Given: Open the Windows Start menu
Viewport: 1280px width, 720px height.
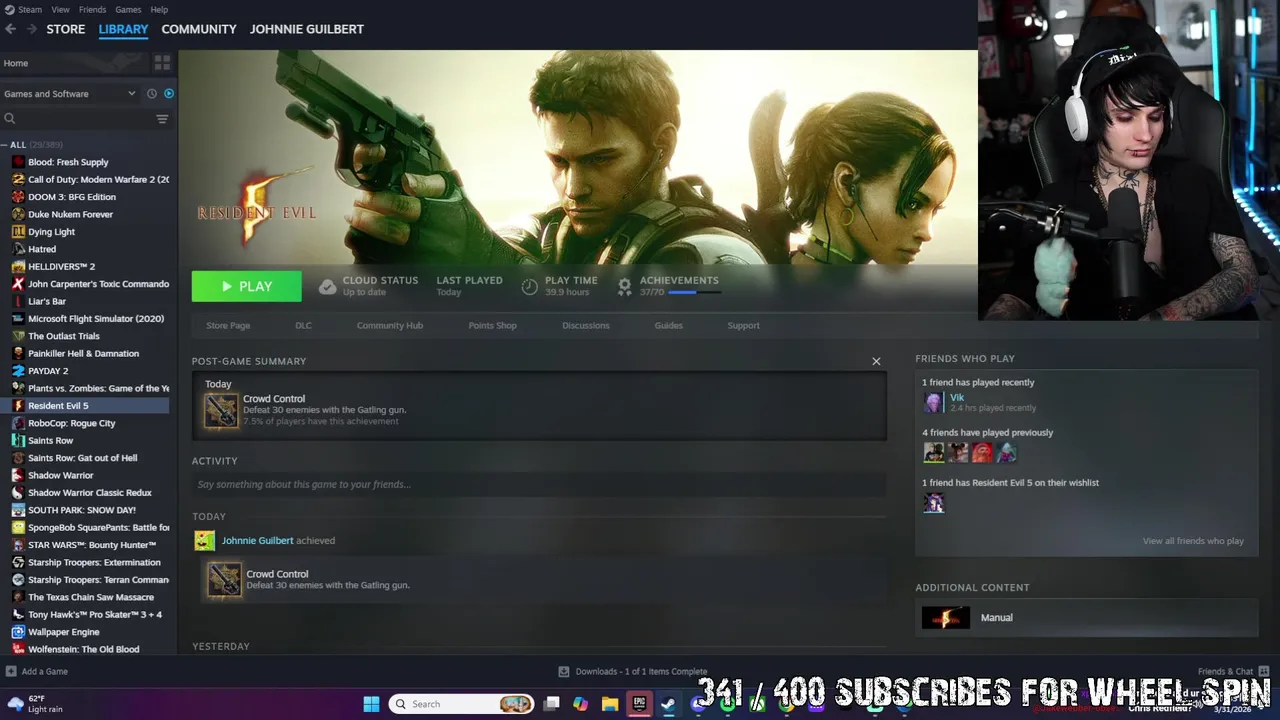Looking at the screenshot, I should coord(371,704).
